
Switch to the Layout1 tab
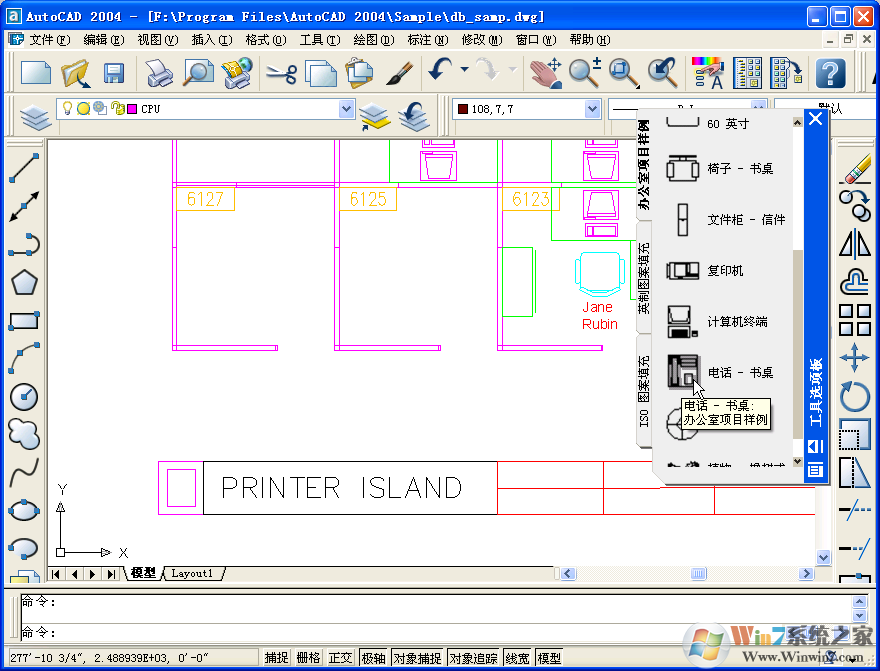click(190, 574)
